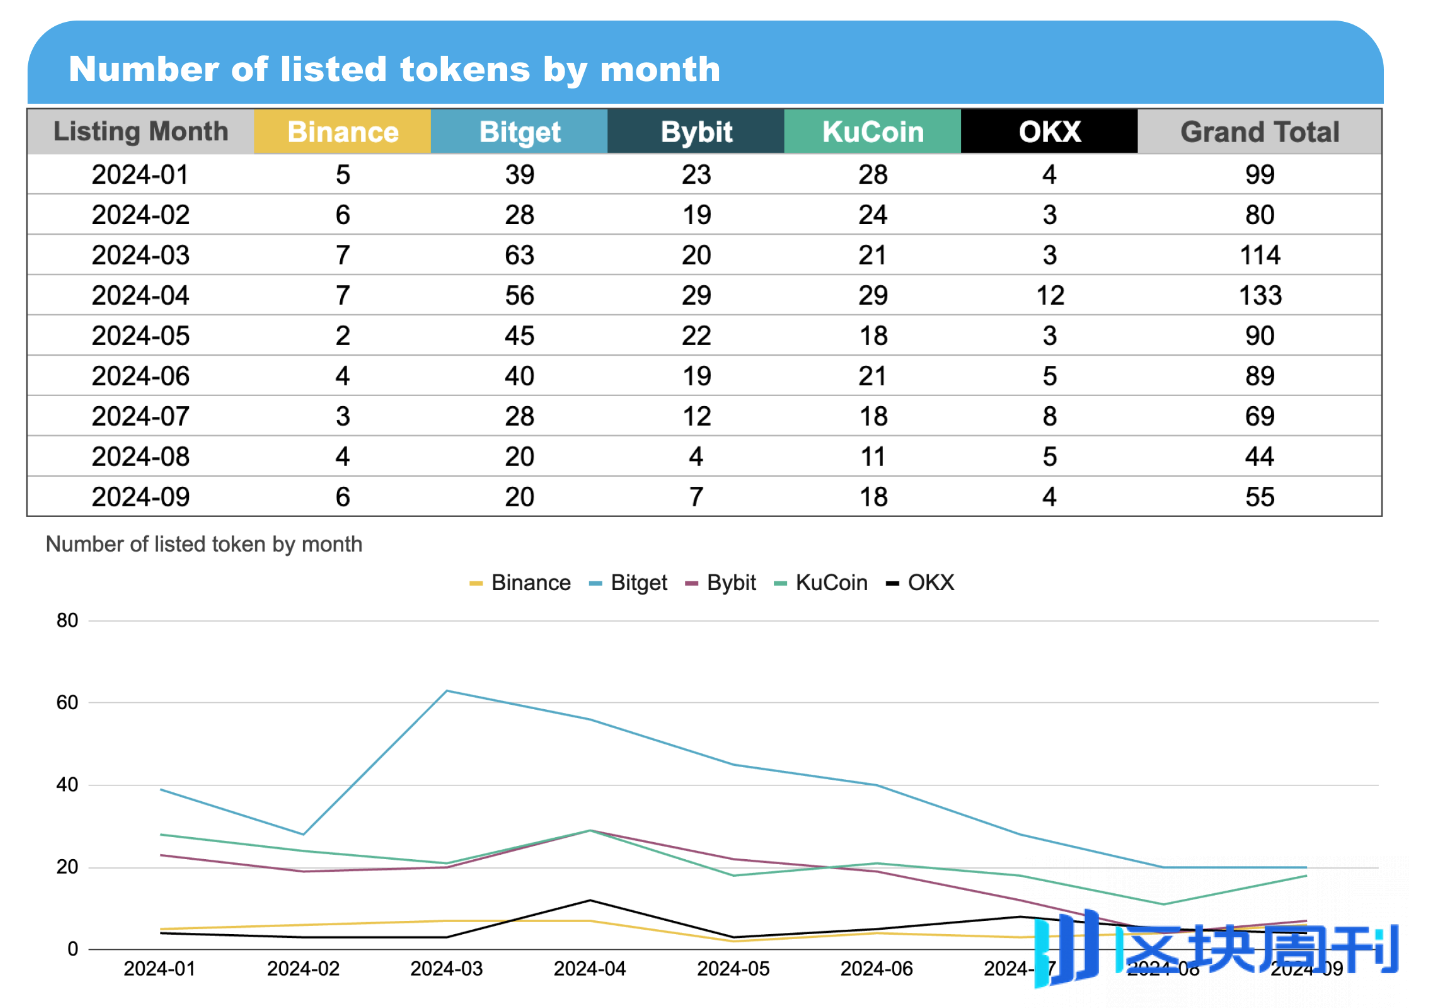1430x1008 pixels.
Task: Click Grand Total 80 in 2024-02 row
Action: pyautogui.click(x=1260, y=215)
